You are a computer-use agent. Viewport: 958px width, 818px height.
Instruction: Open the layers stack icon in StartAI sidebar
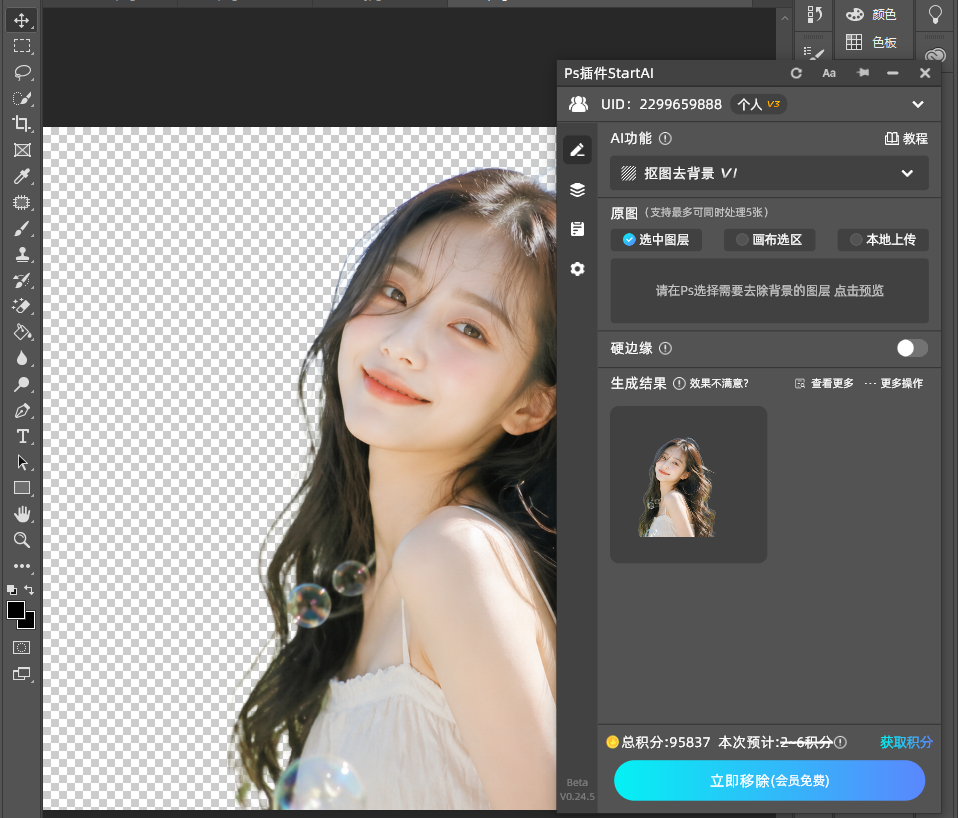(x=577, y=190)
